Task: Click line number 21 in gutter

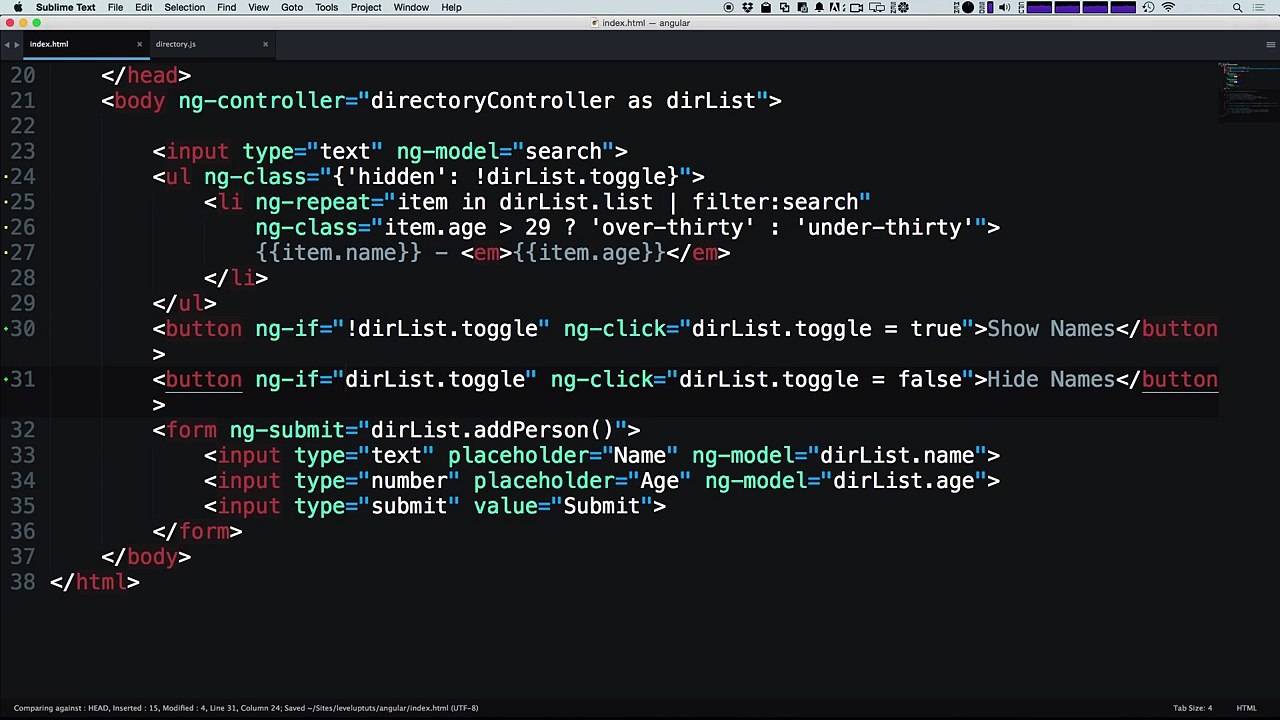Action: (23, 101)
